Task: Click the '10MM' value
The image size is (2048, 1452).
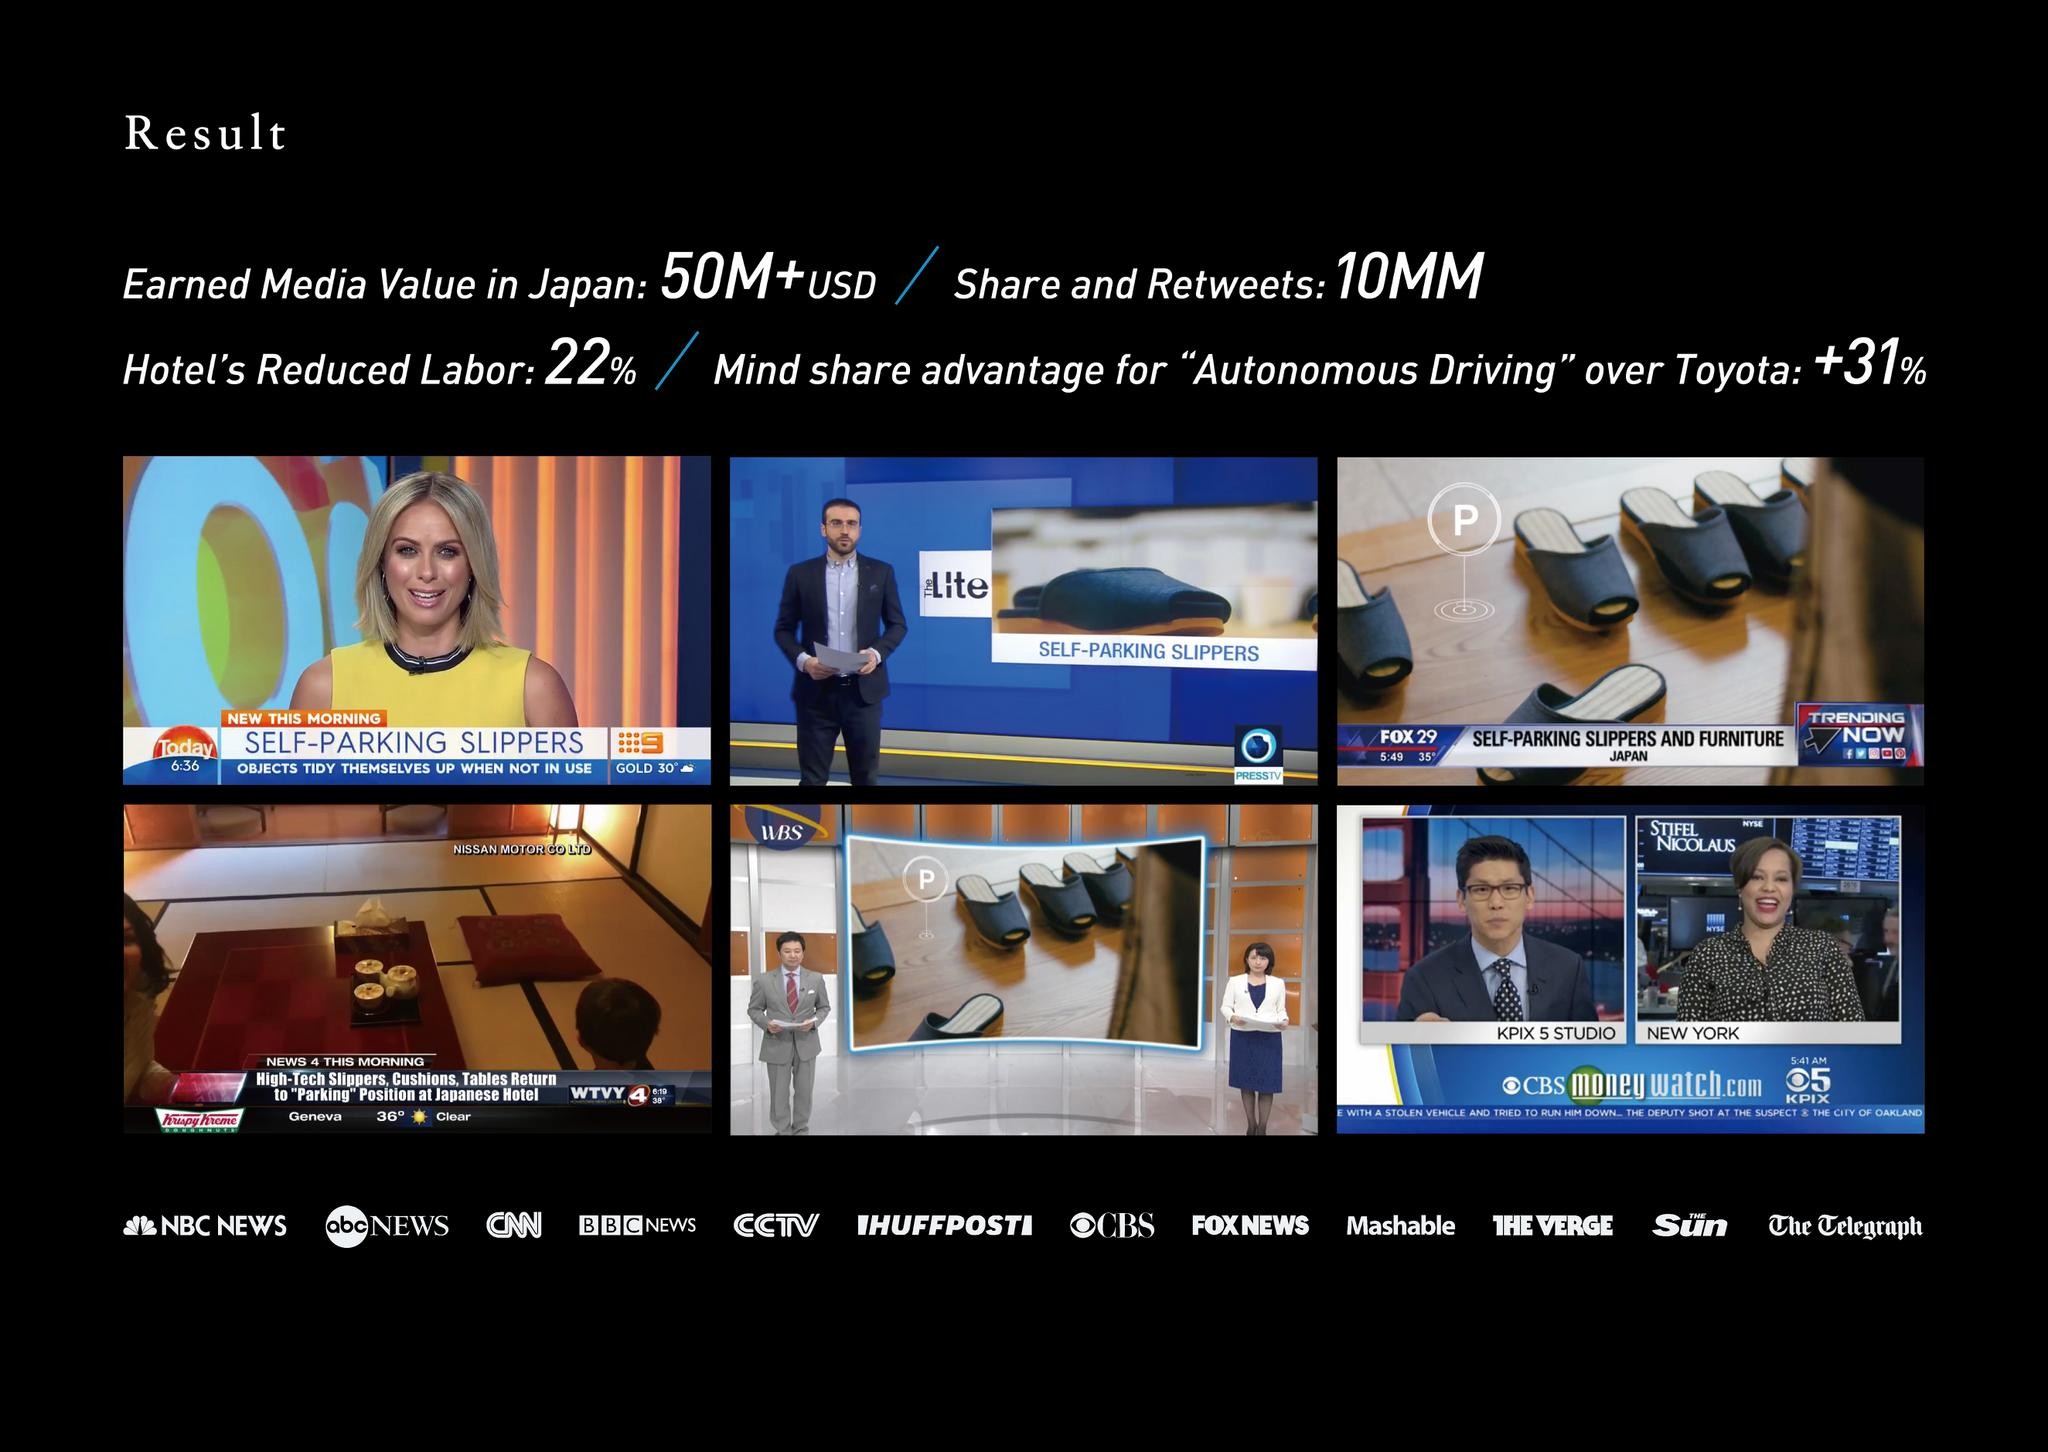Action: point(1408,277)
